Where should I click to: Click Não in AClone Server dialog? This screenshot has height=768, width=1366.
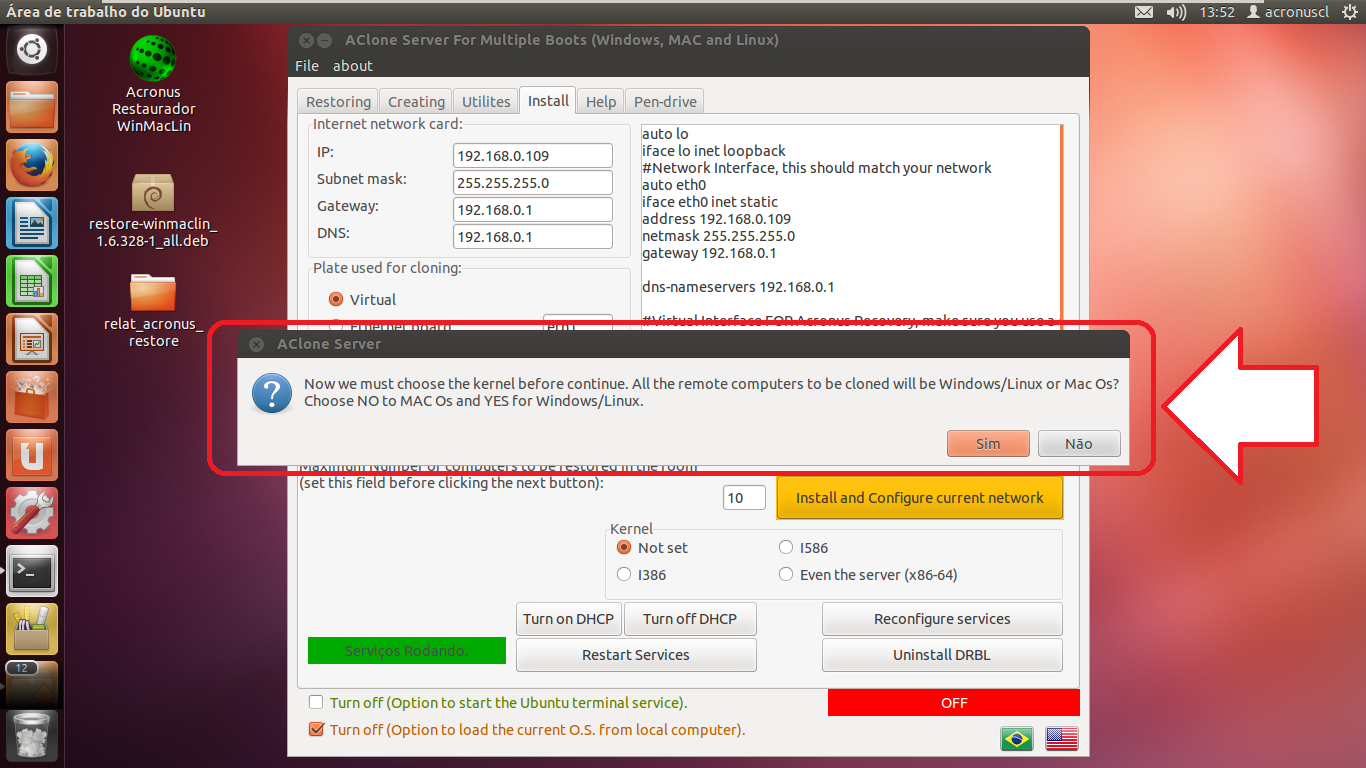(1079, 443)
